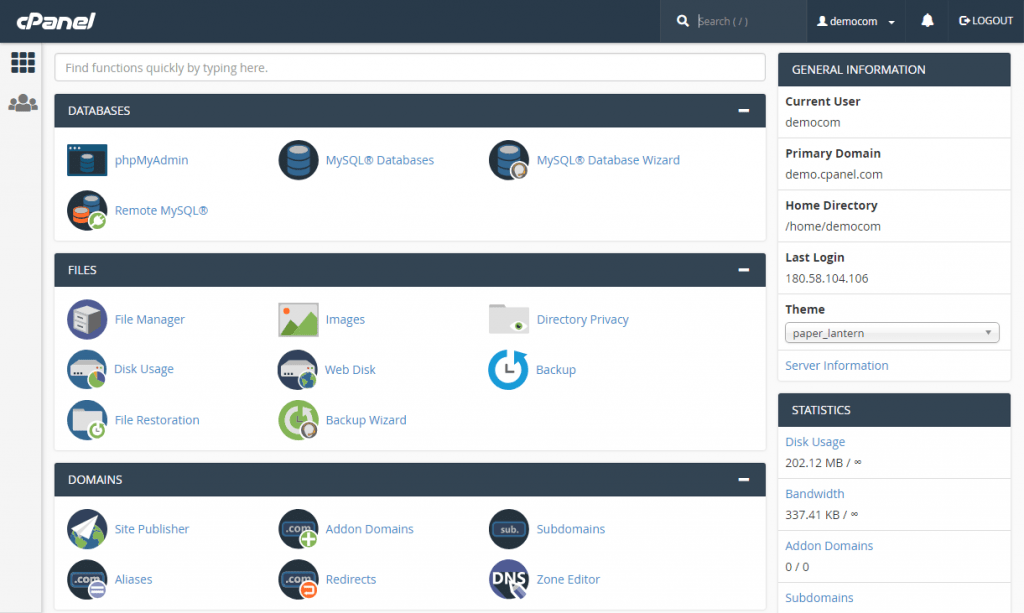Open Disk Usage statistics link

(x=815, y=442)
